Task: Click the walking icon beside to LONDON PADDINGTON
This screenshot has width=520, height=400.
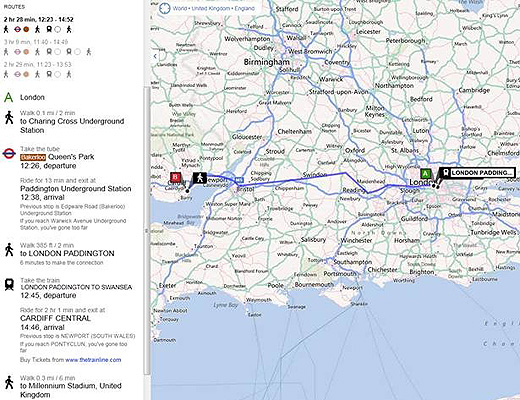Action: click(9, 249)
